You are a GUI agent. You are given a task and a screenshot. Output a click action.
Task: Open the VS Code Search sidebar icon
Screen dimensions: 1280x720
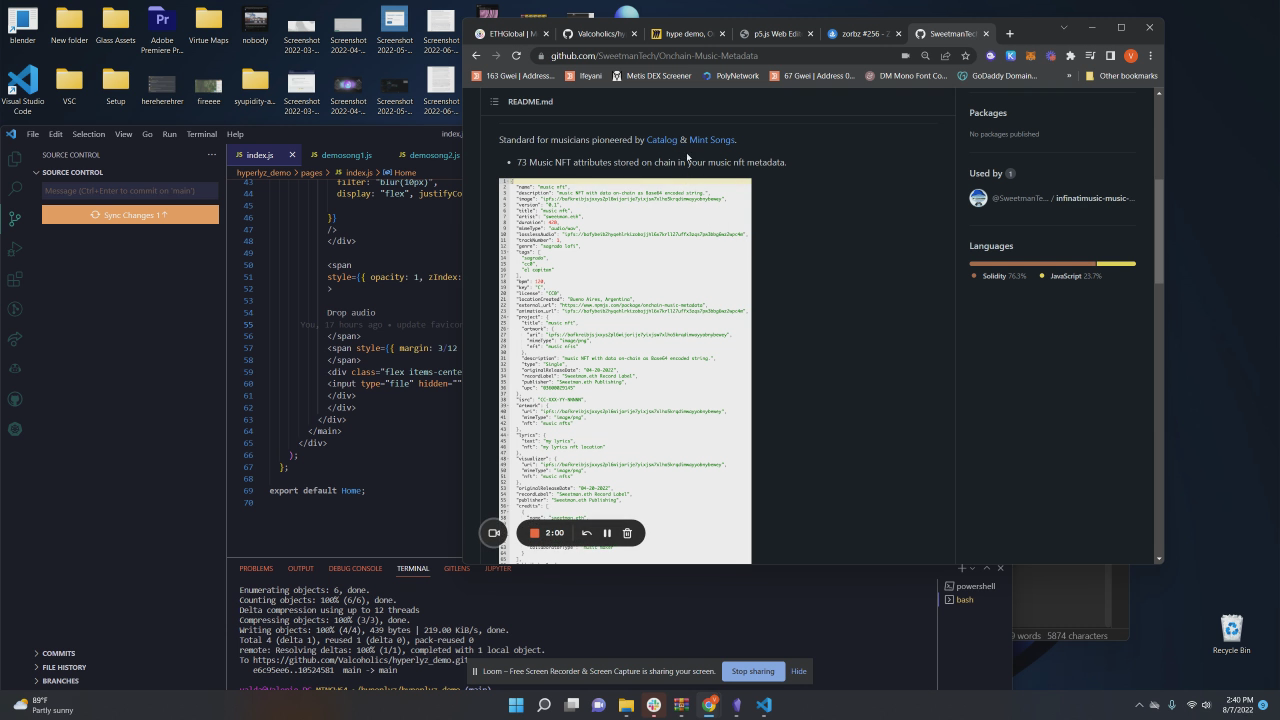[x=15, y=188]
